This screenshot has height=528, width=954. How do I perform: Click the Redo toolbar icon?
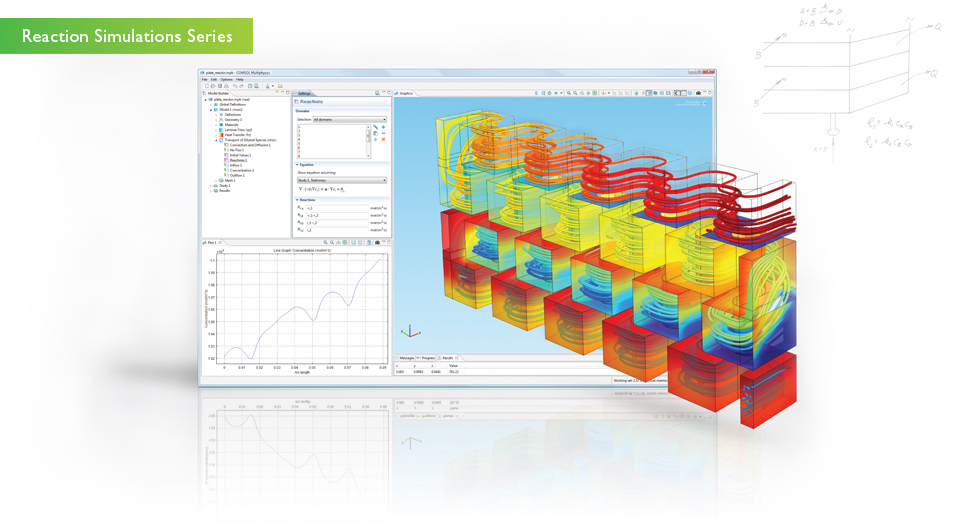(242, 86)
